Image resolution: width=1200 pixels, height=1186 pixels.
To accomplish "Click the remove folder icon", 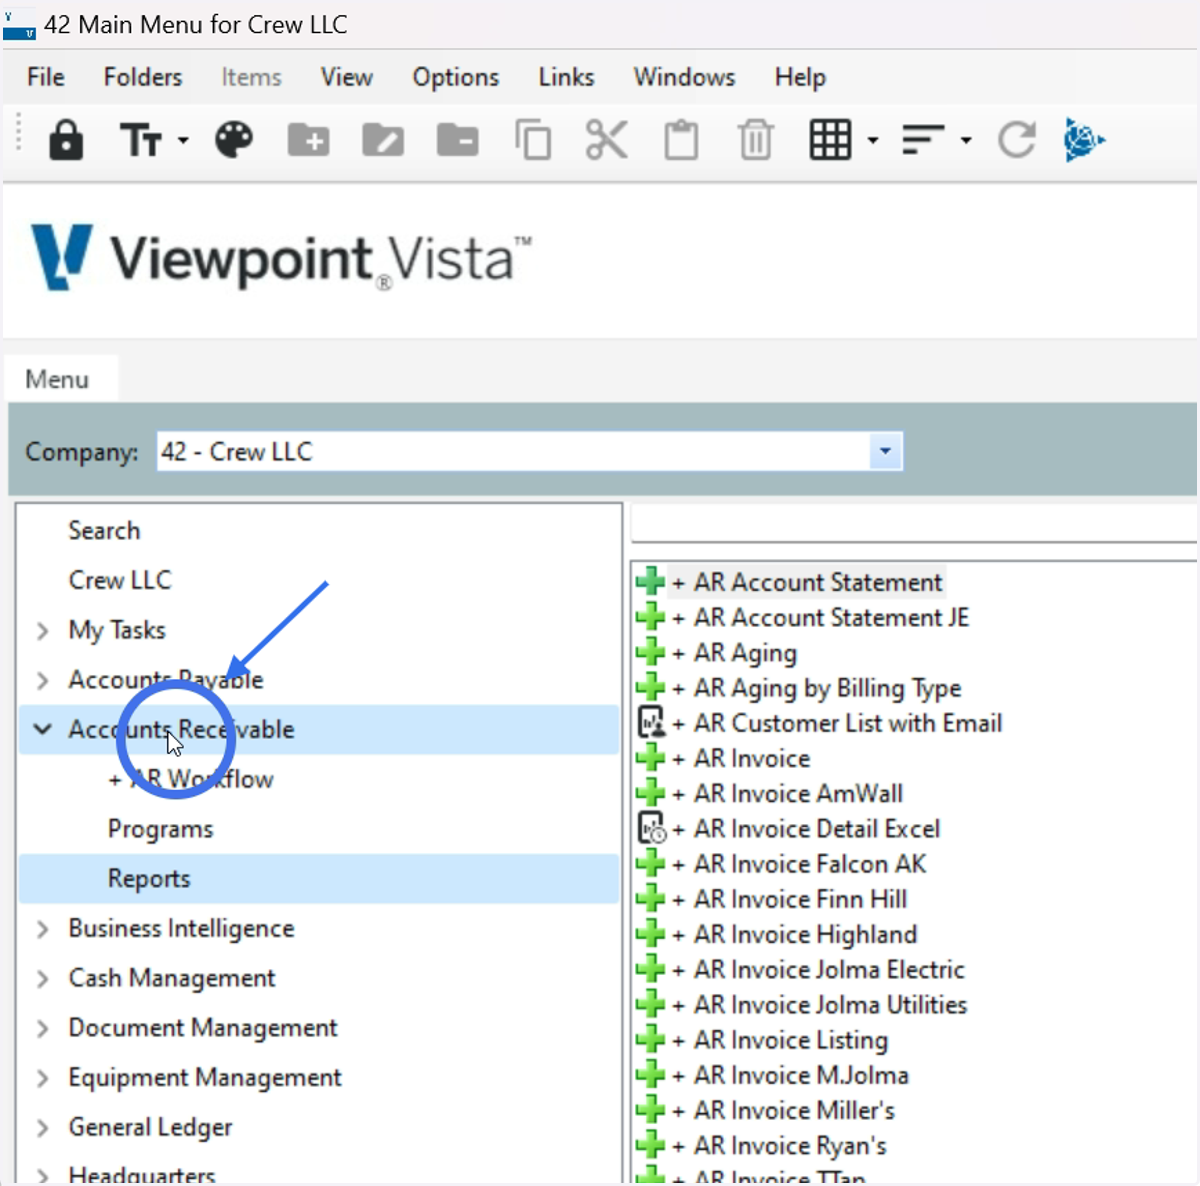I will pyautogui.click(x=458, y=140).
